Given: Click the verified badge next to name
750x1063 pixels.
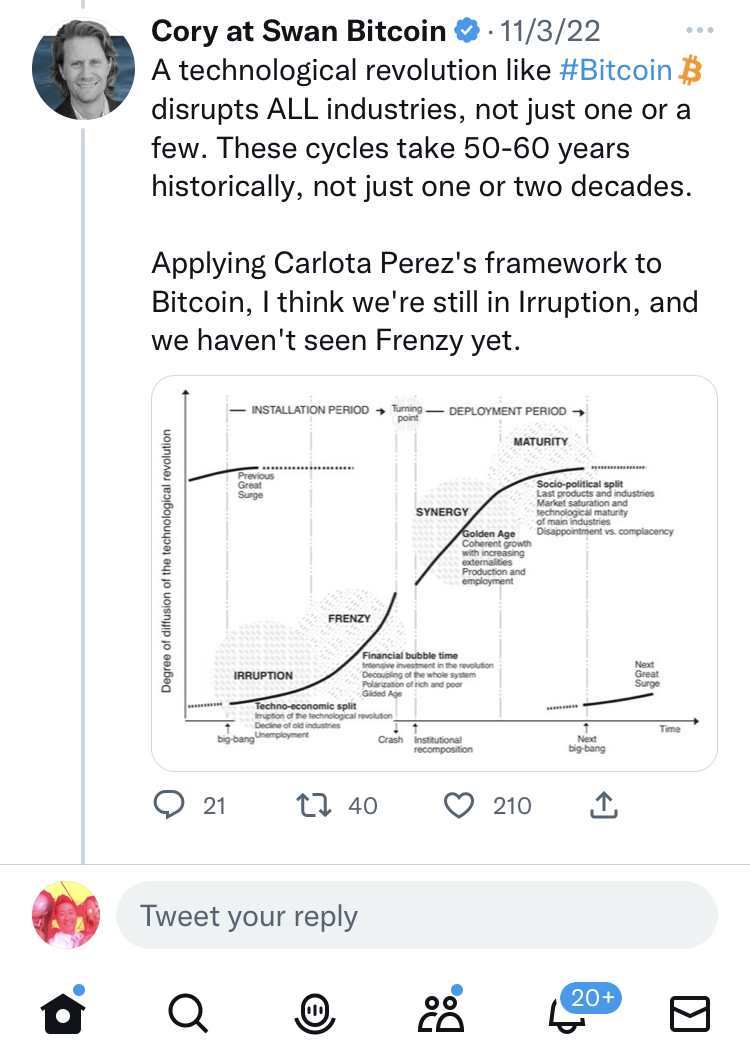Looking at the screenshot, I should 467,32.
